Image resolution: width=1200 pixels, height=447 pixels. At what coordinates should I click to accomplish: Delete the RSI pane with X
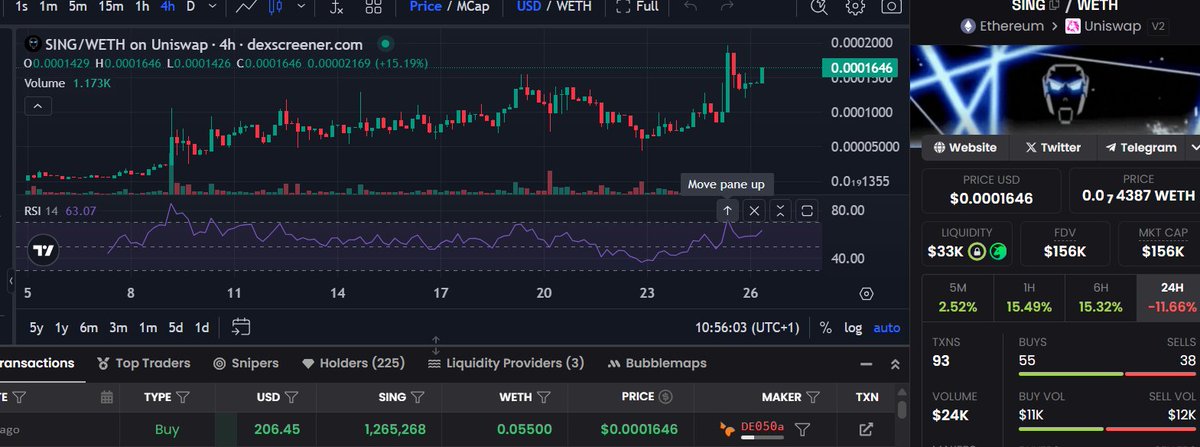tap(755, 210)
